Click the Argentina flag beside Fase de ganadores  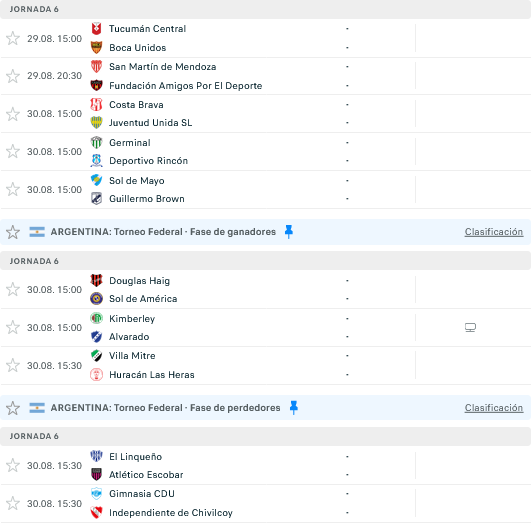37,232
